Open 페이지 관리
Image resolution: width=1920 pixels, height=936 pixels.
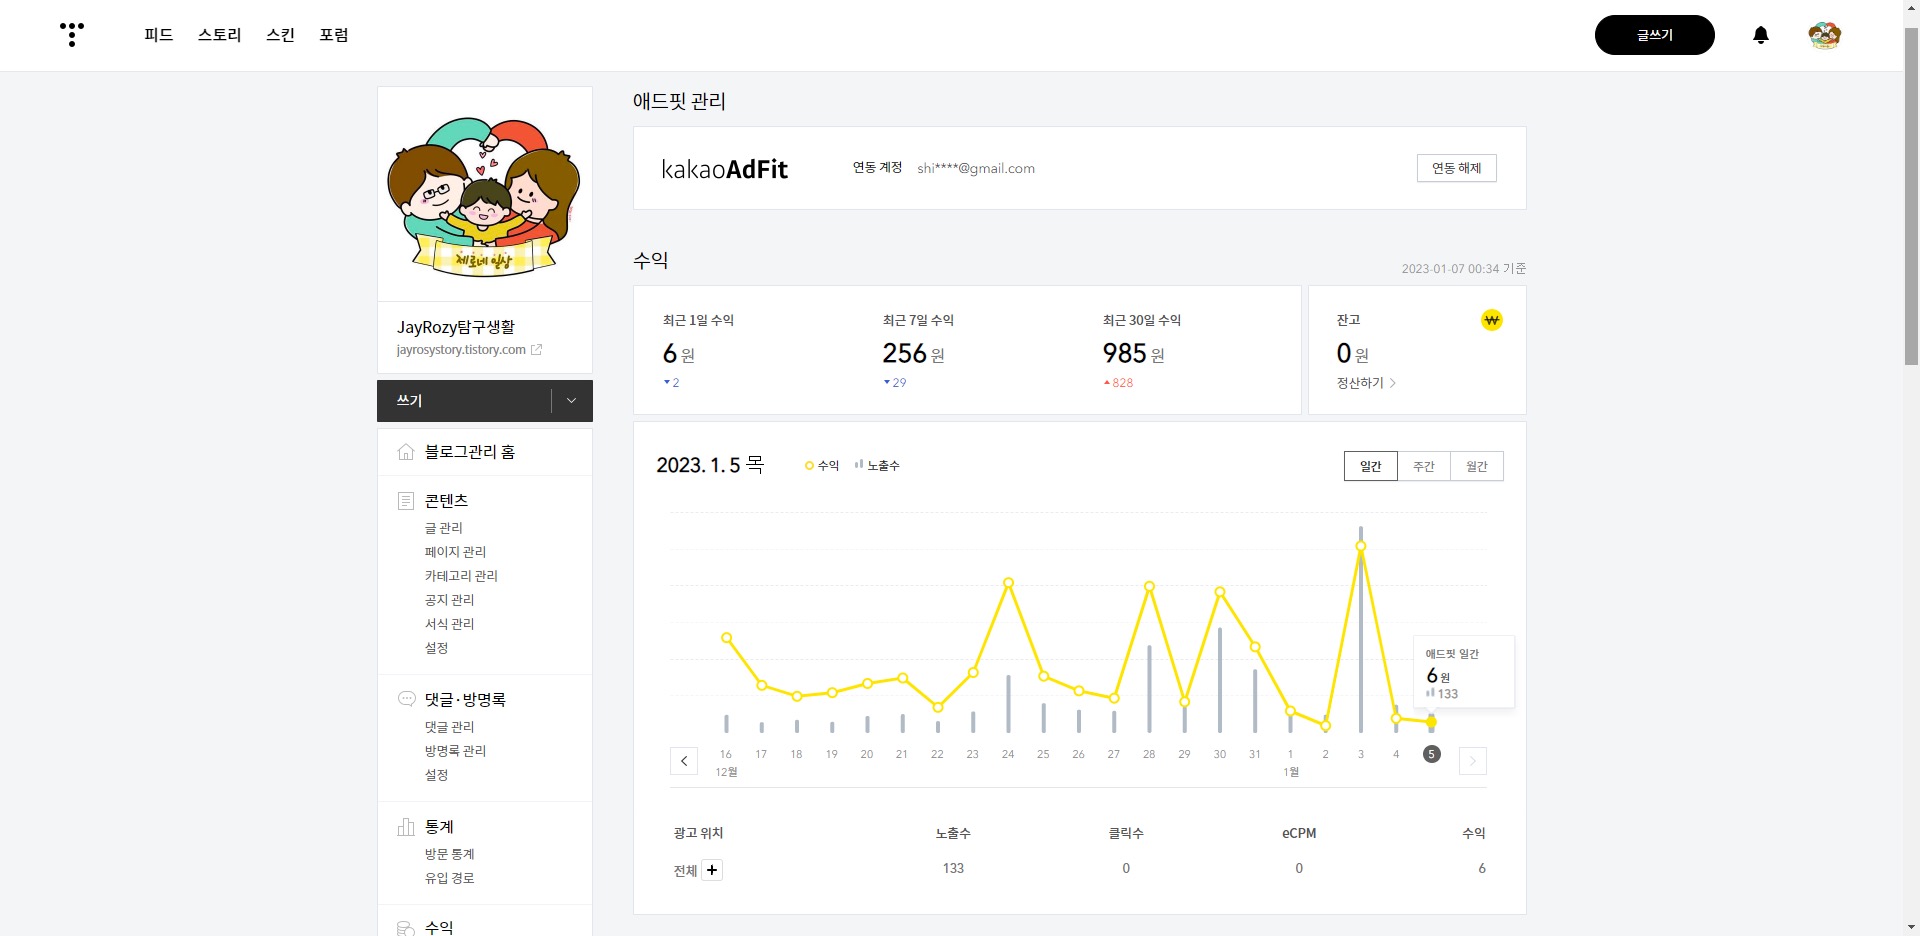tap(456, 552)
